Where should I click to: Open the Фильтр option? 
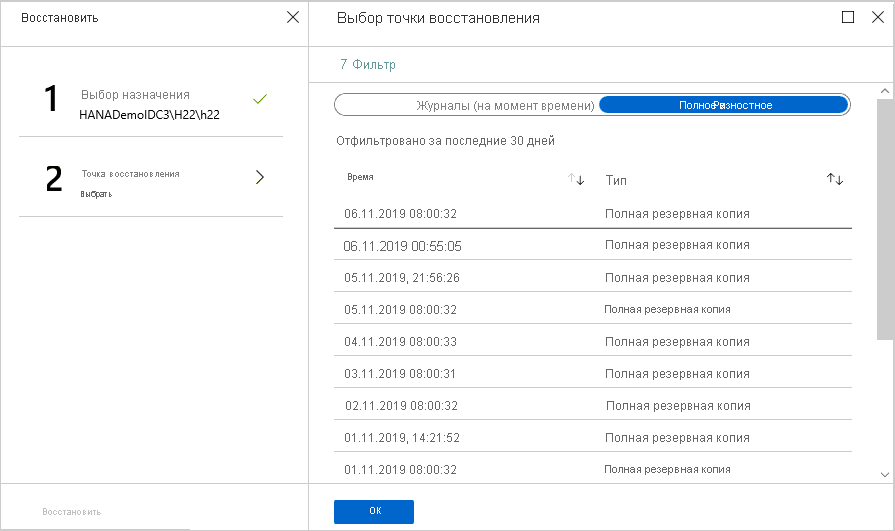368,65
